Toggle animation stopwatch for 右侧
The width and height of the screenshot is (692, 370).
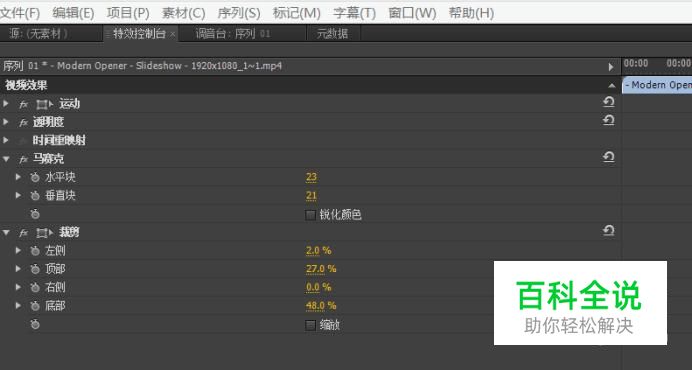click(35, 287)
